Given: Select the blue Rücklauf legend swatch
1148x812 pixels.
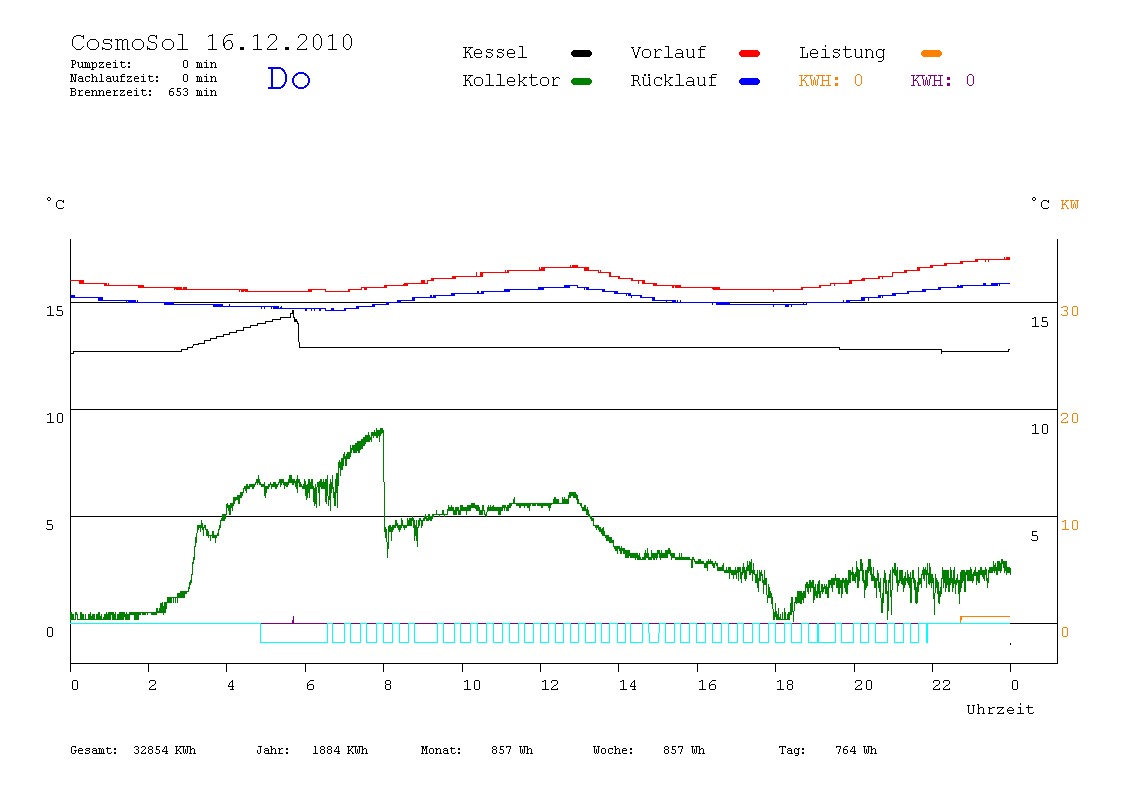Looking at the screenshot, I should [750, 81].
